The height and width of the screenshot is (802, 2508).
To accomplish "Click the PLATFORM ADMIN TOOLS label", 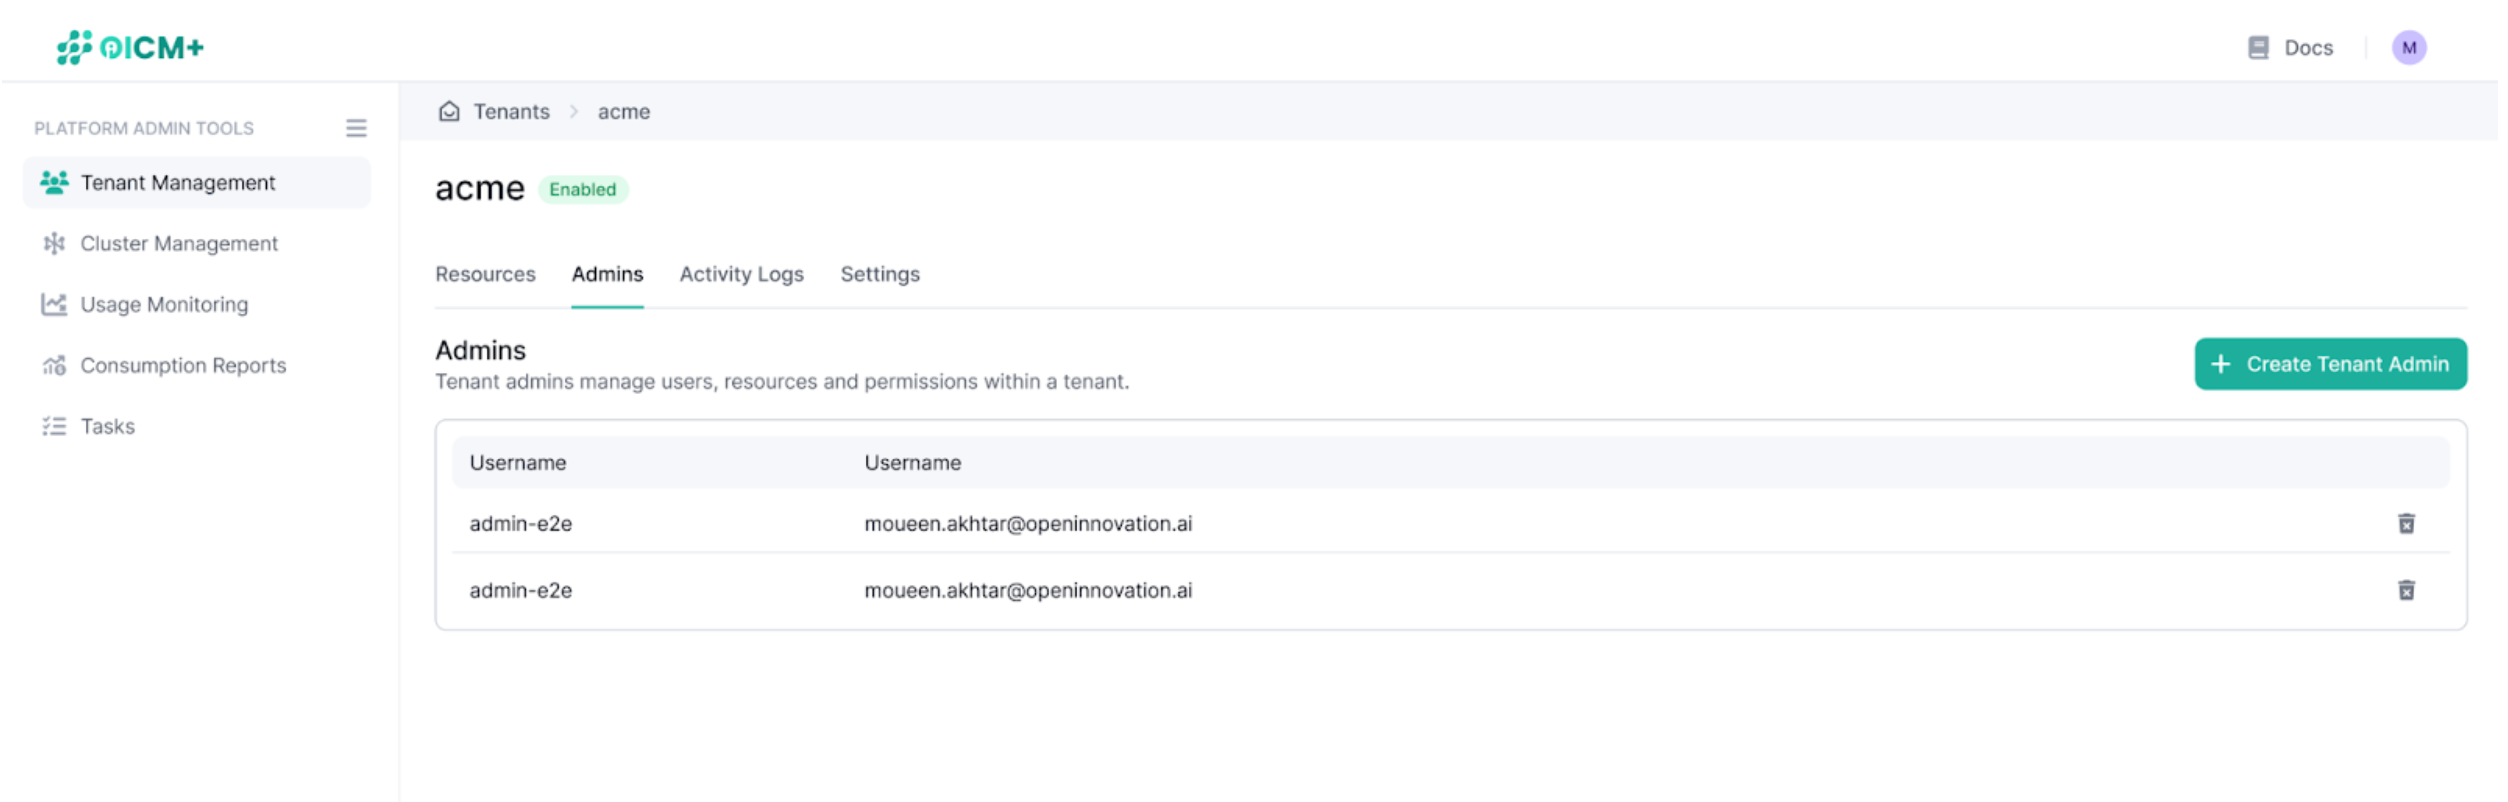I will pos(144,128).
